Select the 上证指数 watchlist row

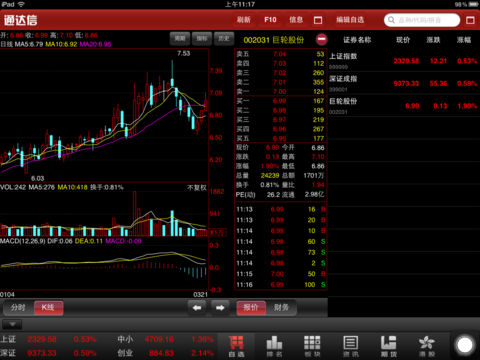point(404,61)
